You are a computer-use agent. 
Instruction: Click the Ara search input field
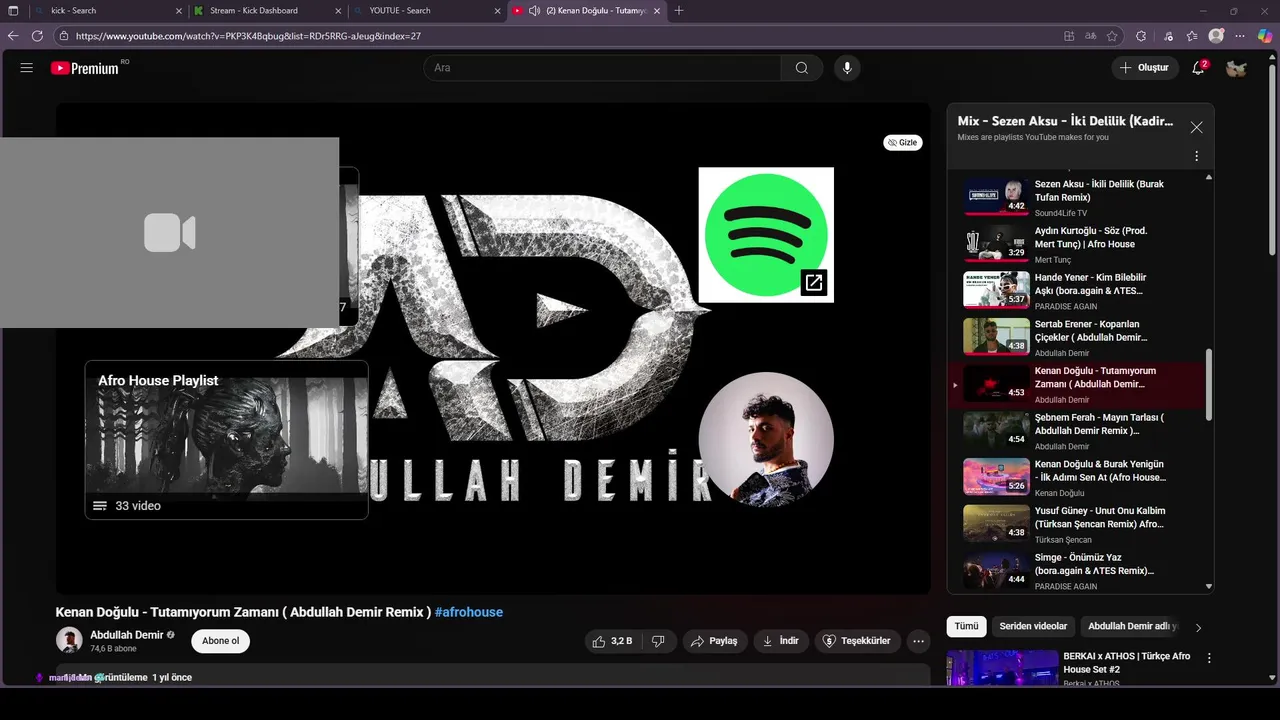click(x=603, y=68)
